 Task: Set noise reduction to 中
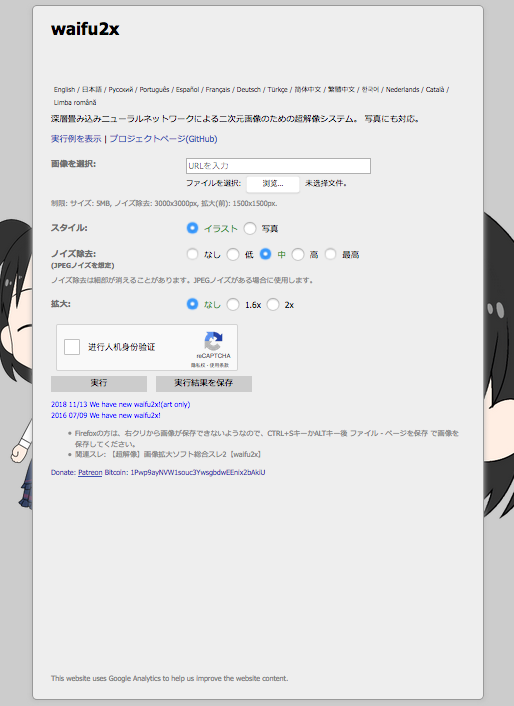[x=265, y=254]
